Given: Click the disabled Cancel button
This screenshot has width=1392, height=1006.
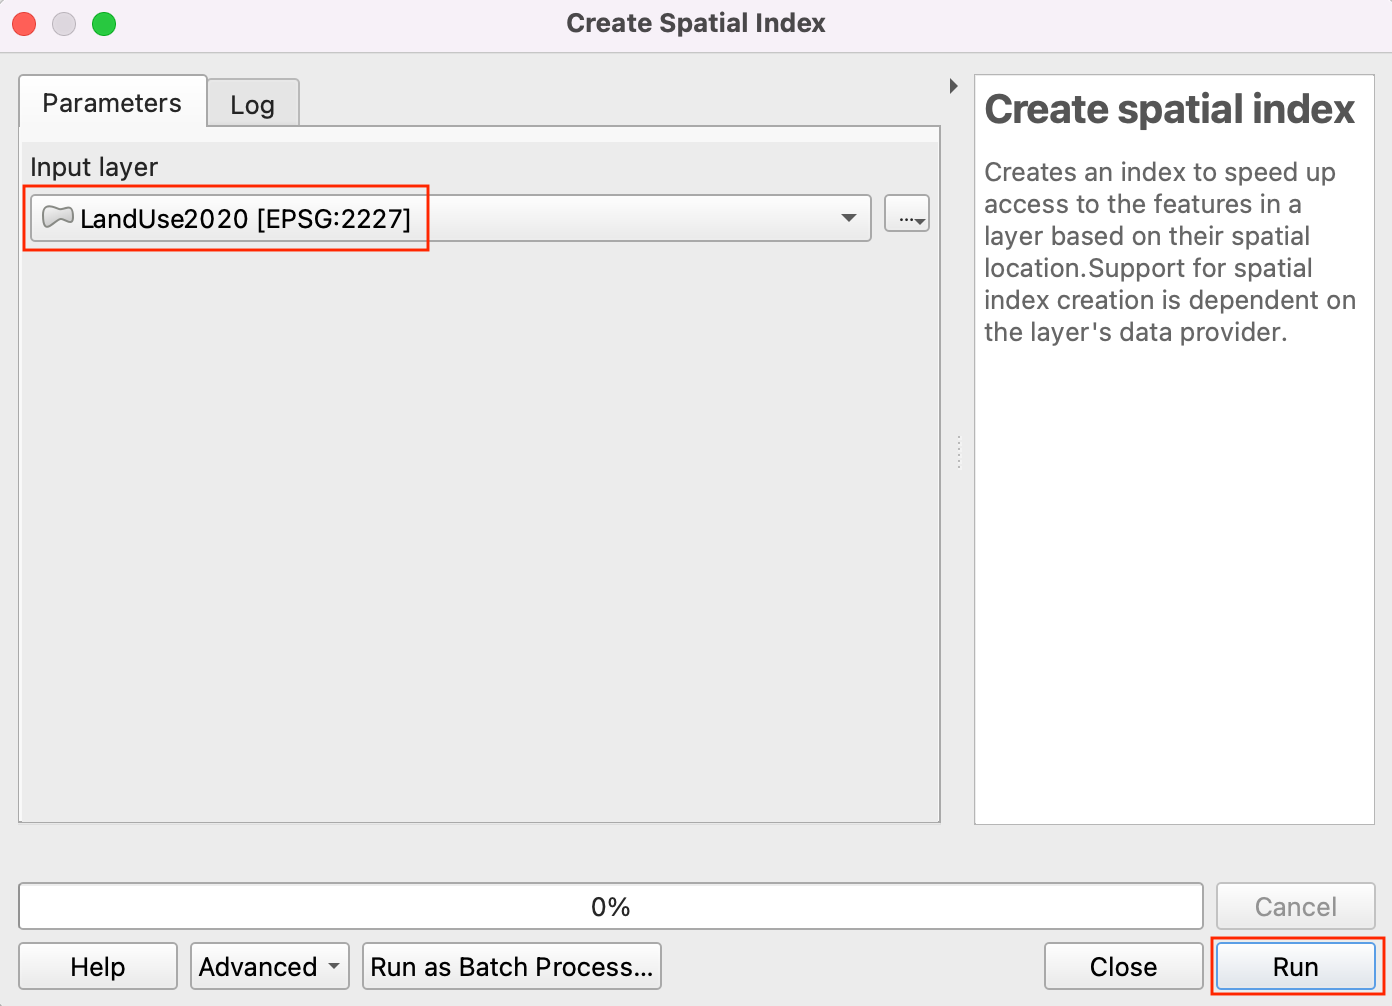Looking at the screenshot, I should [x=1296, y=906].
